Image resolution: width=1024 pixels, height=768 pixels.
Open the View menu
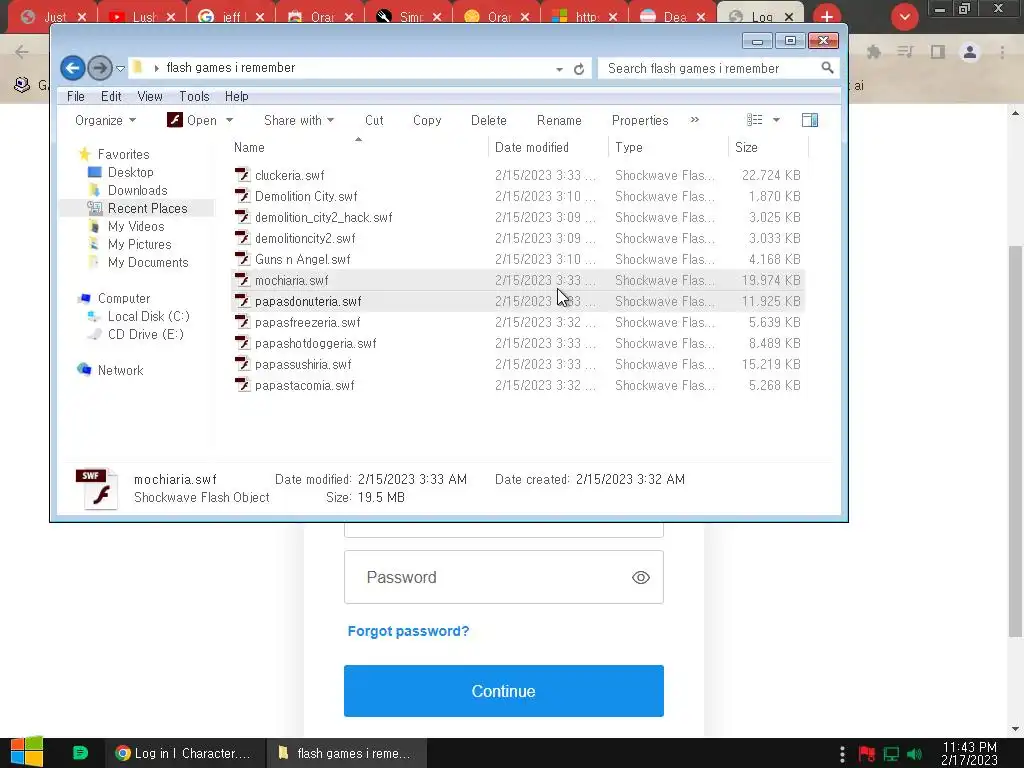tap(150, 97)
